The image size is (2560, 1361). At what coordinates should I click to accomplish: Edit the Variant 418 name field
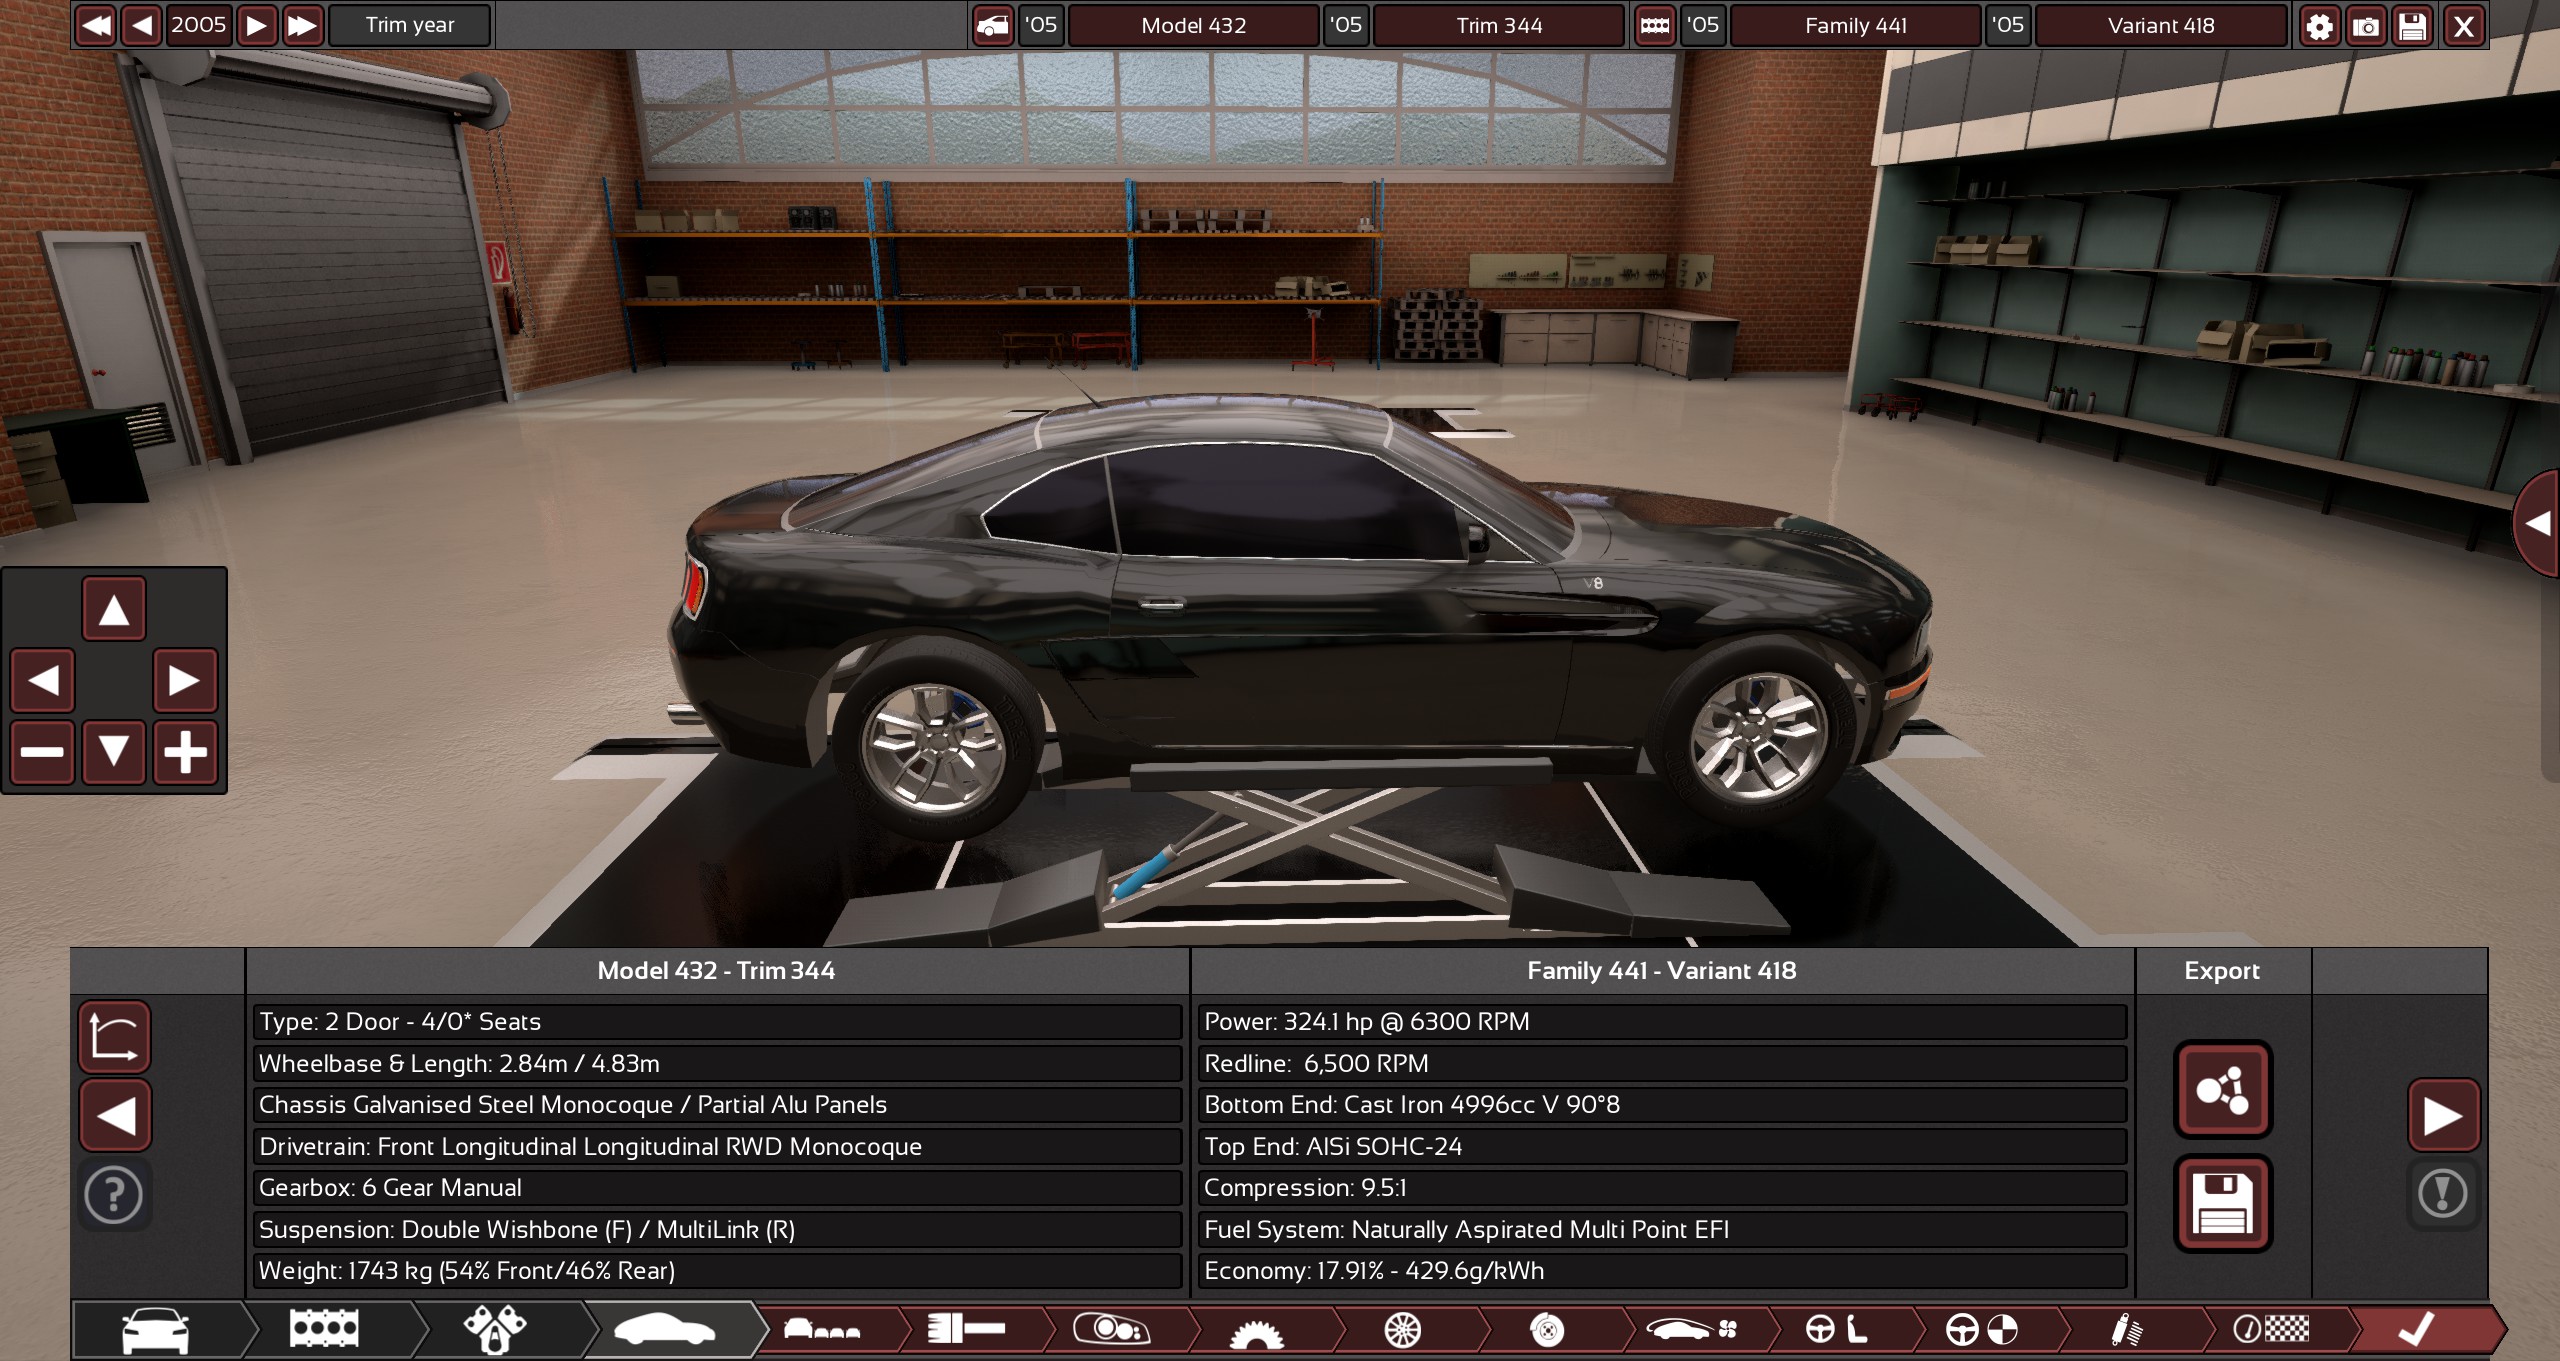(2161, 25)
